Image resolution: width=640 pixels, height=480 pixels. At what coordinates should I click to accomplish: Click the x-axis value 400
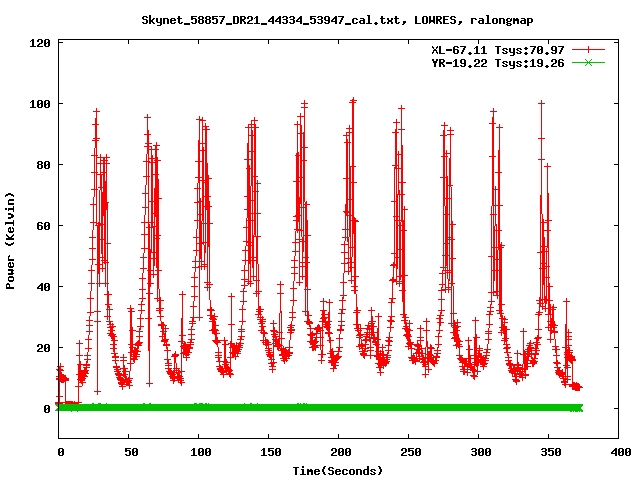(621, 452)
